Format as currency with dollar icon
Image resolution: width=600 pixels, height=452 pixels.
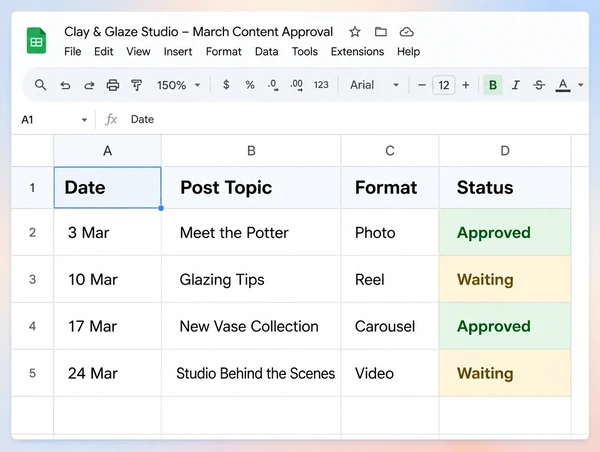pos(226,85)
